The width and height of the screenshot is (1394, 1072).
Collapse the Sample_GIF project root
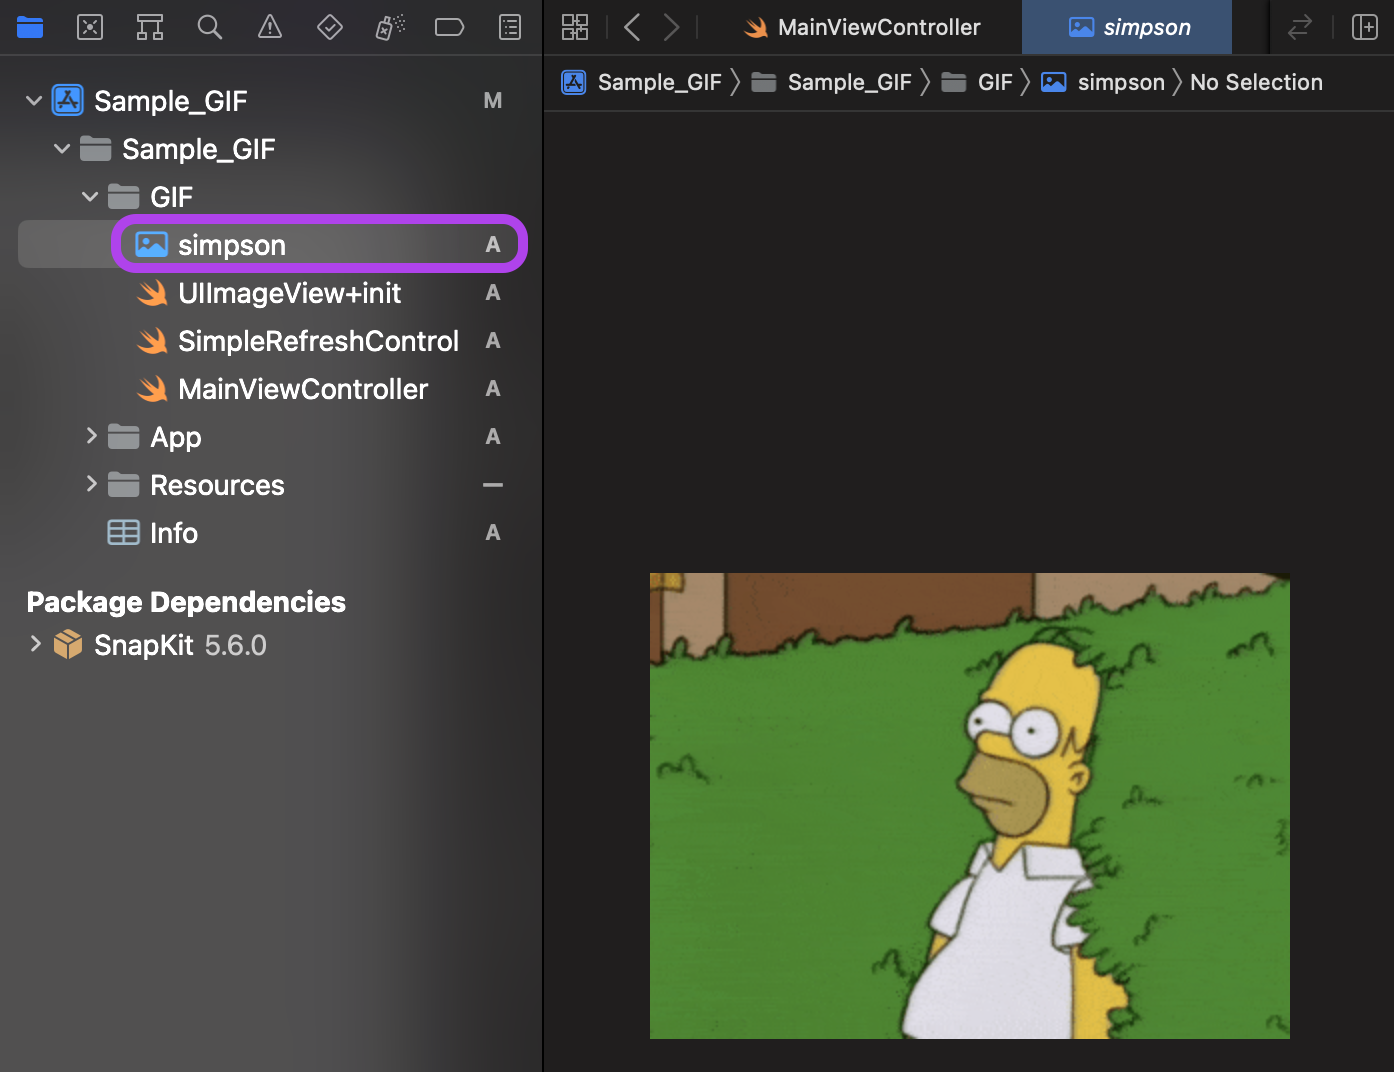click(x=34, y=100)
